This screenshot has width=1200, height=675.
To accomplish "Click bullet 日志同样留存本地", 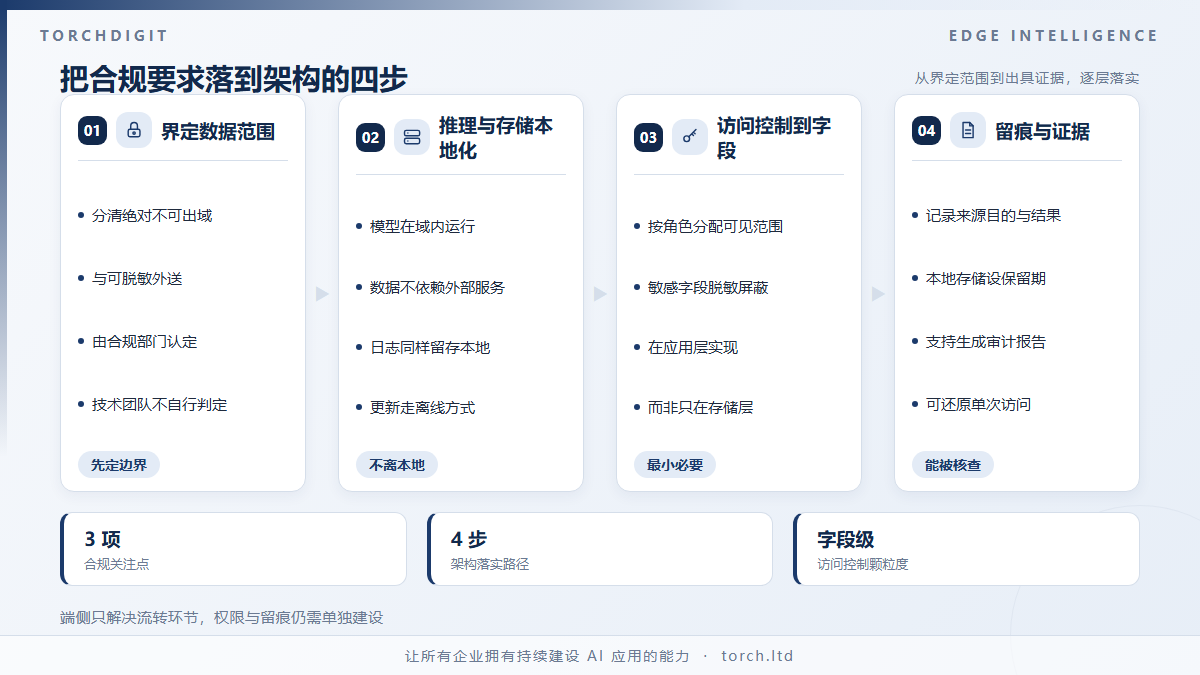I will tap(430, 348).
